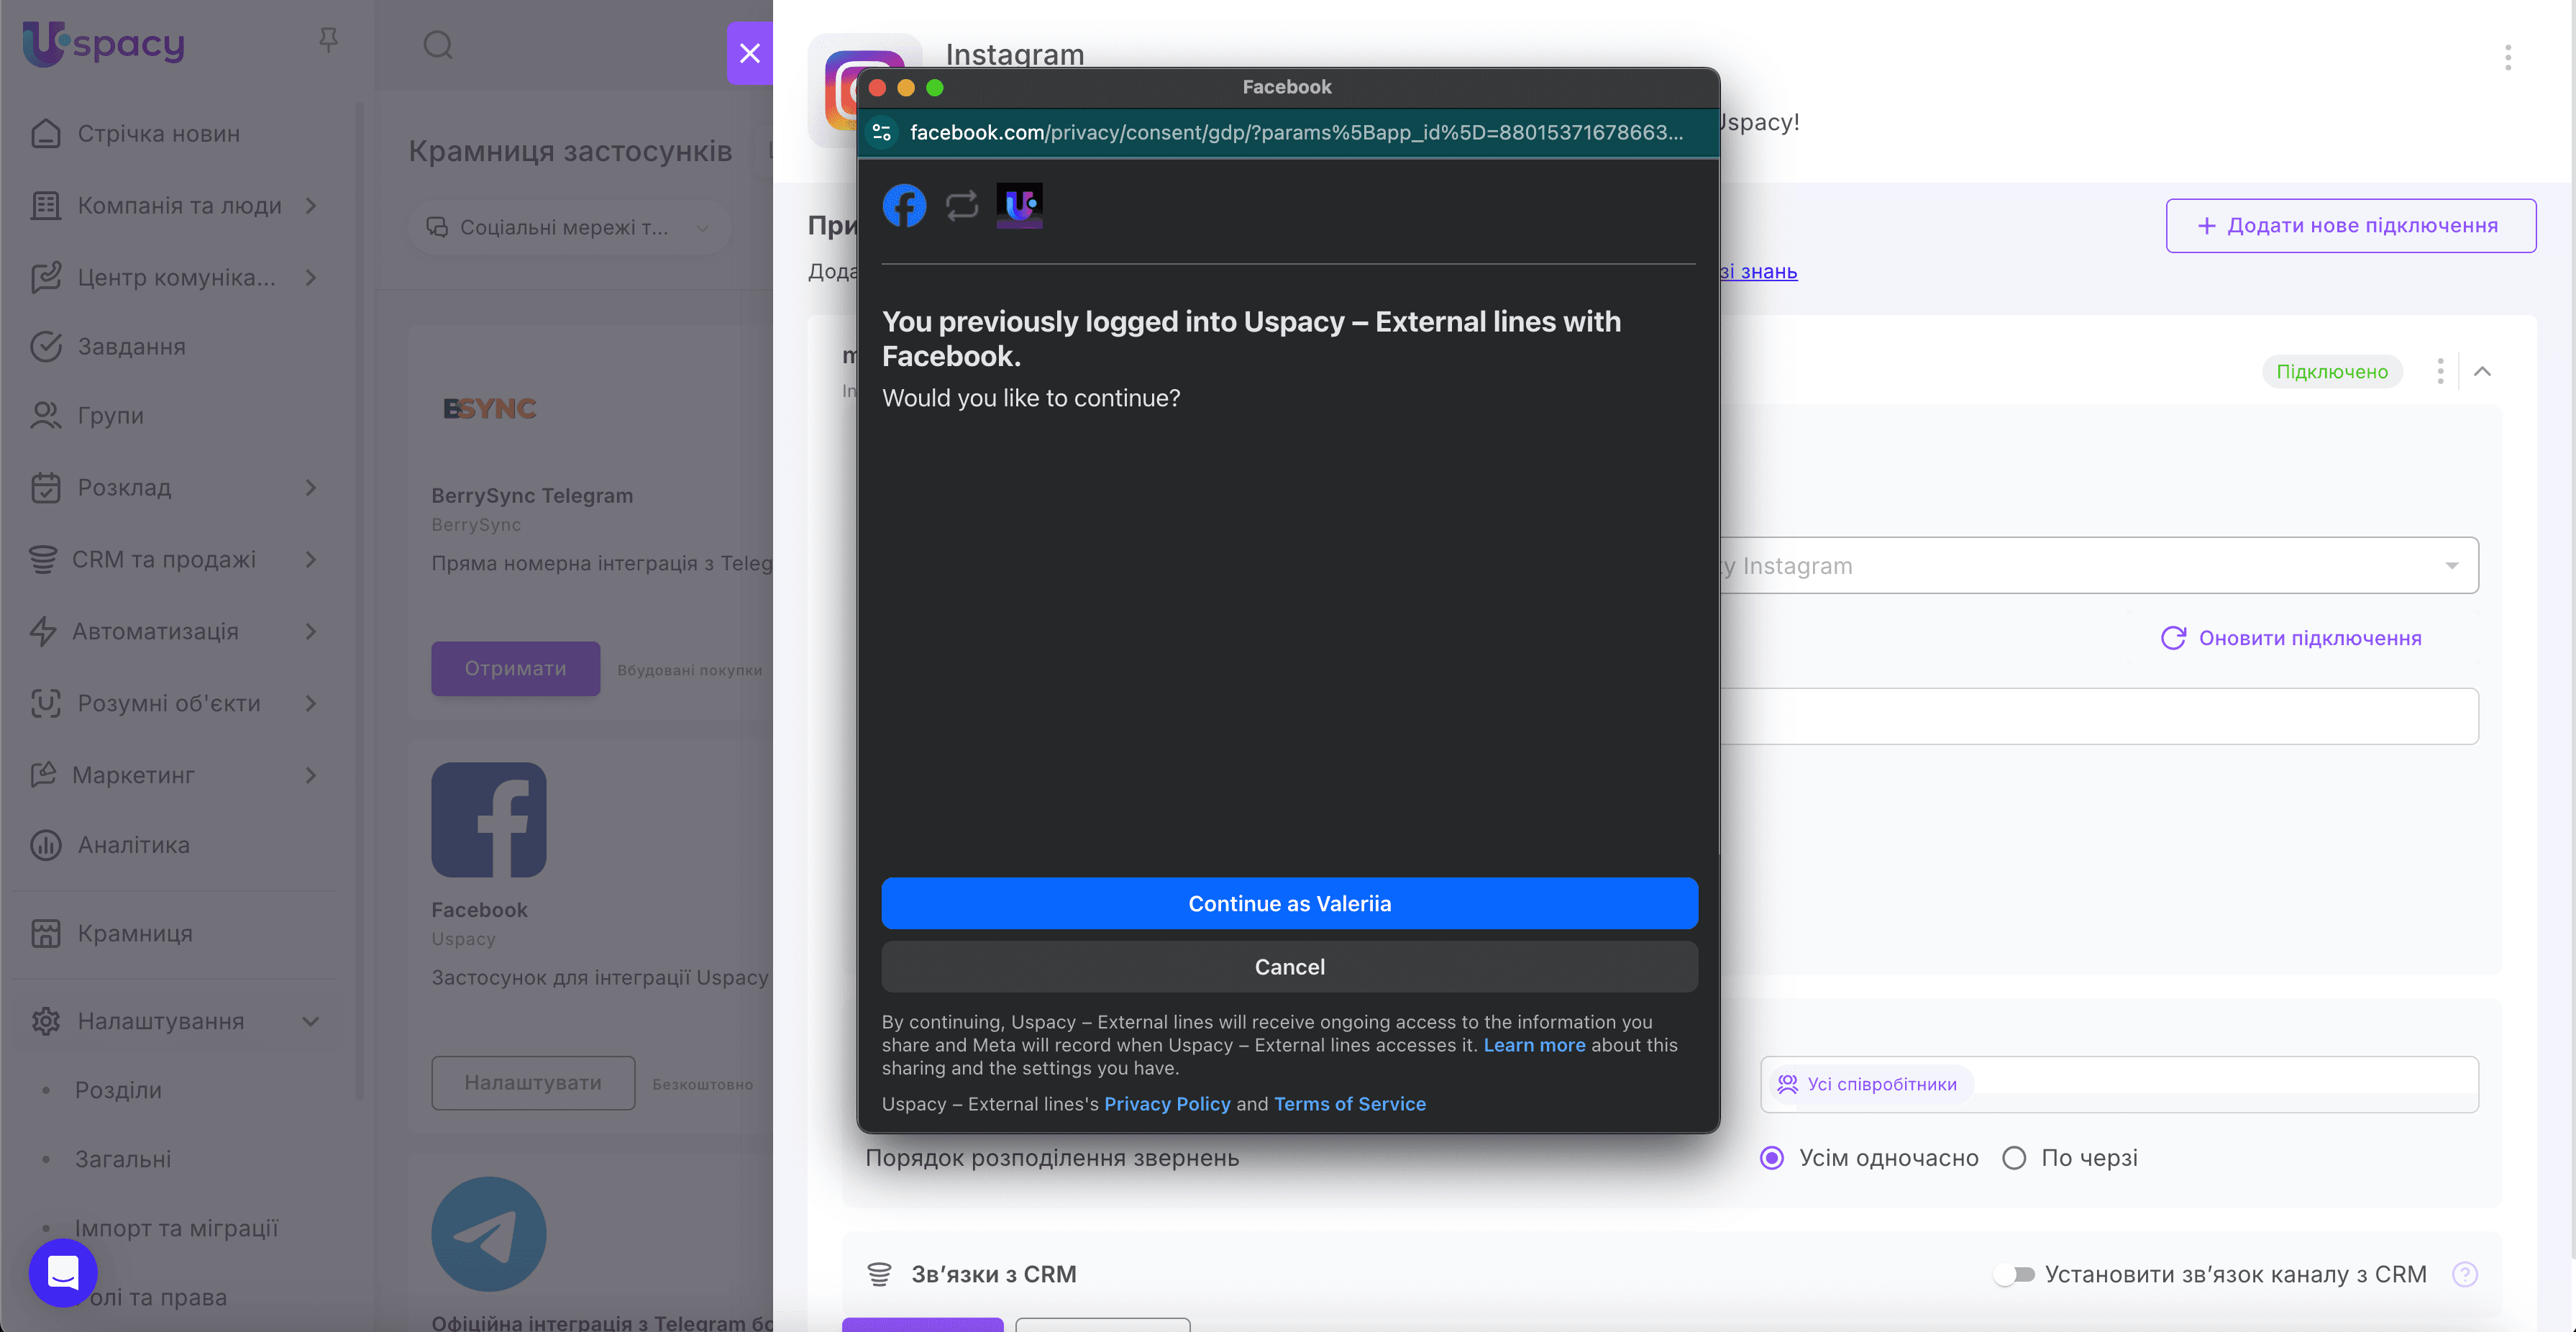This screenshot has height=1332, width=2576.
Task: Open 'Стрічка новин' in sidebar
Action: pyautogui.click(x=158, y=133)
